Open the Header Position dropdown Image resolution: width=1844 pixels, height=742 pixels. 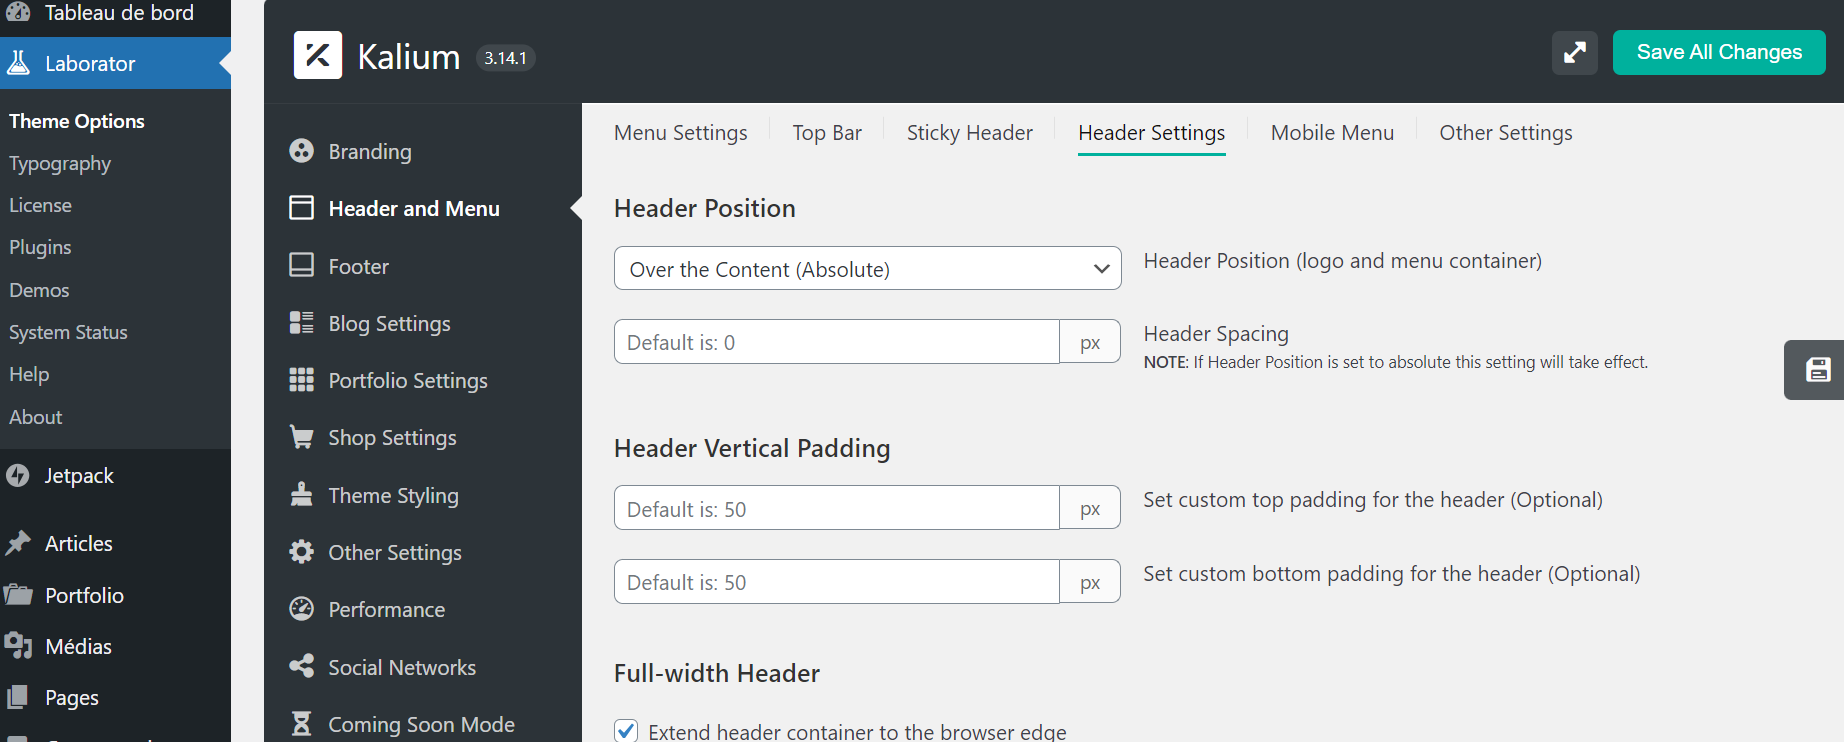(867, 269)
